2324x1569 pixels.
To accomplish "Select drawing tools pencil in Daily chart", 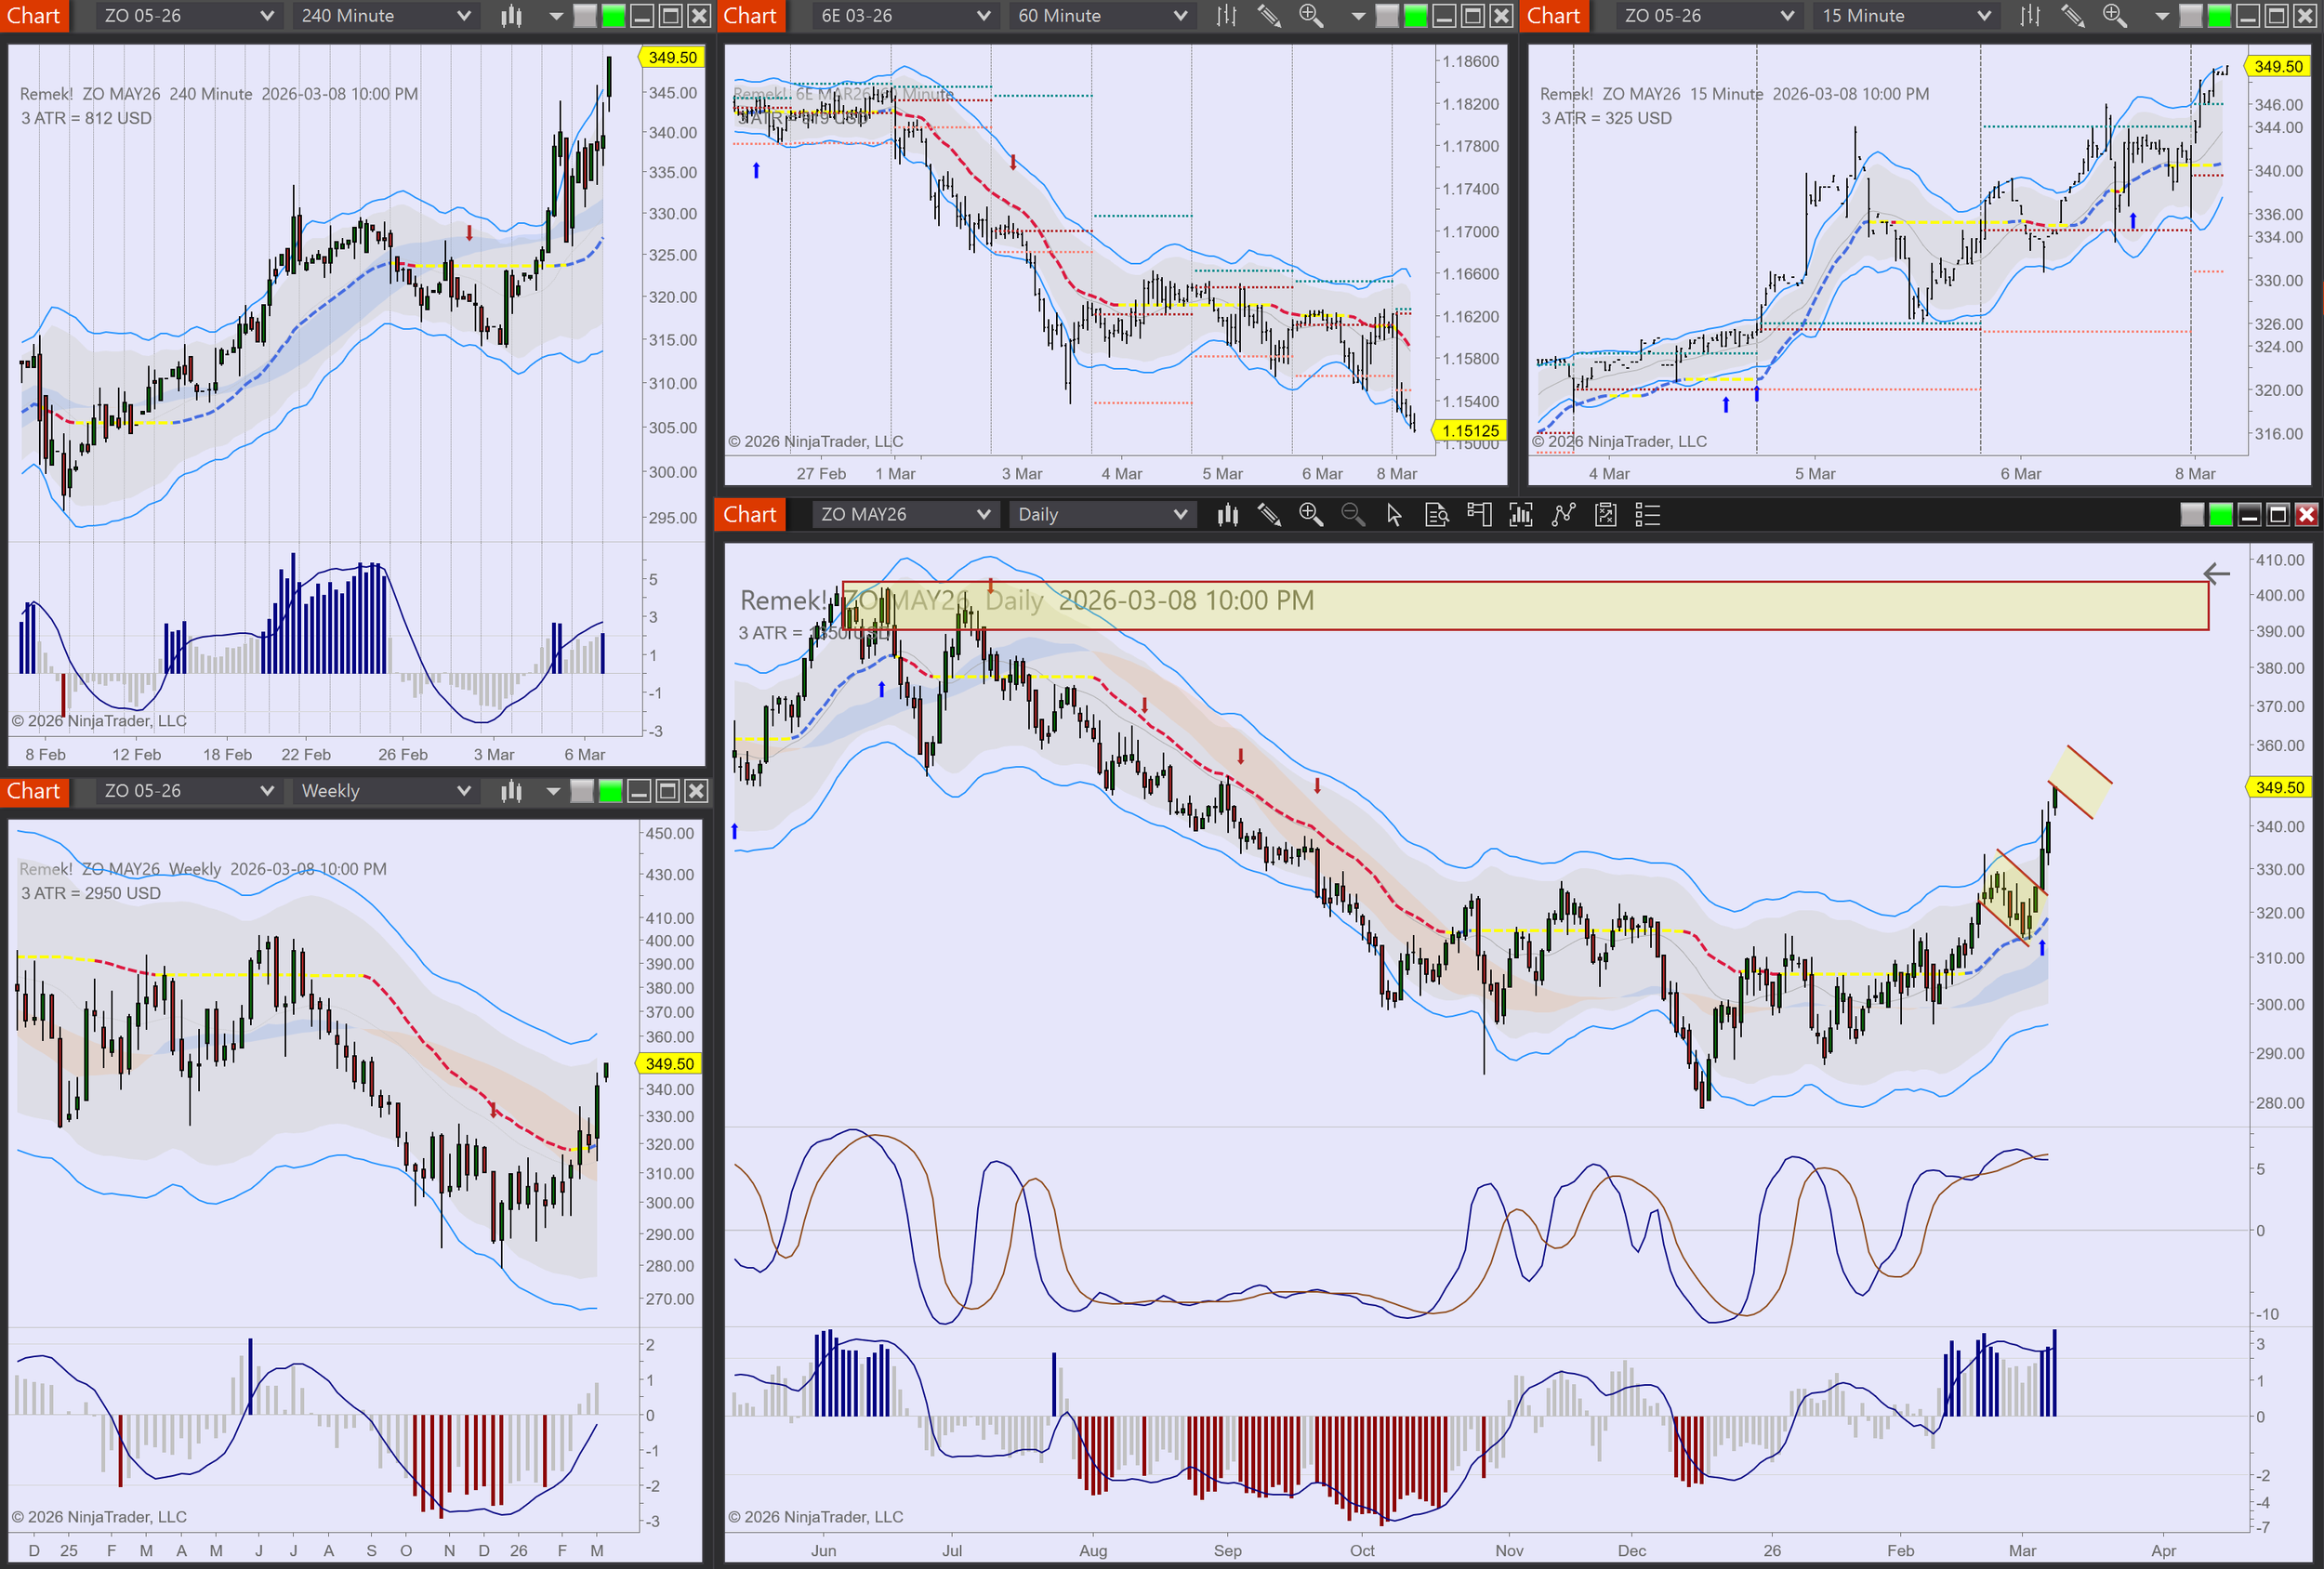I will [x=1269, y=515].
